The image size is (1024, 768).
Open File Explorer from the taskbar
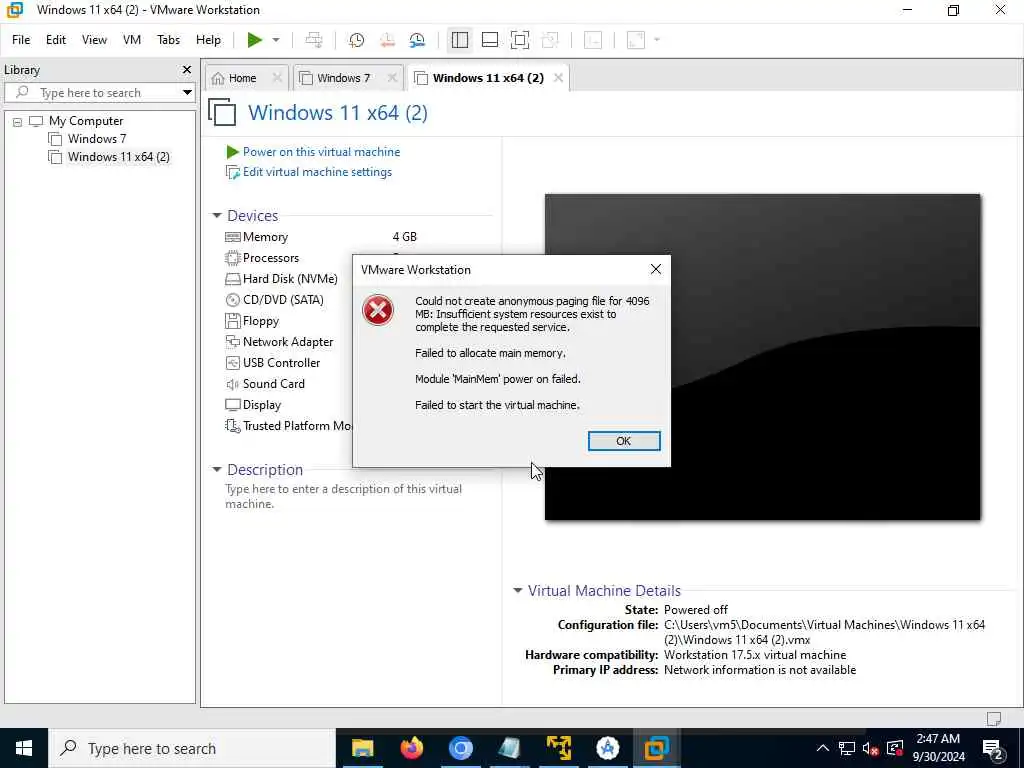pos(362,748)
